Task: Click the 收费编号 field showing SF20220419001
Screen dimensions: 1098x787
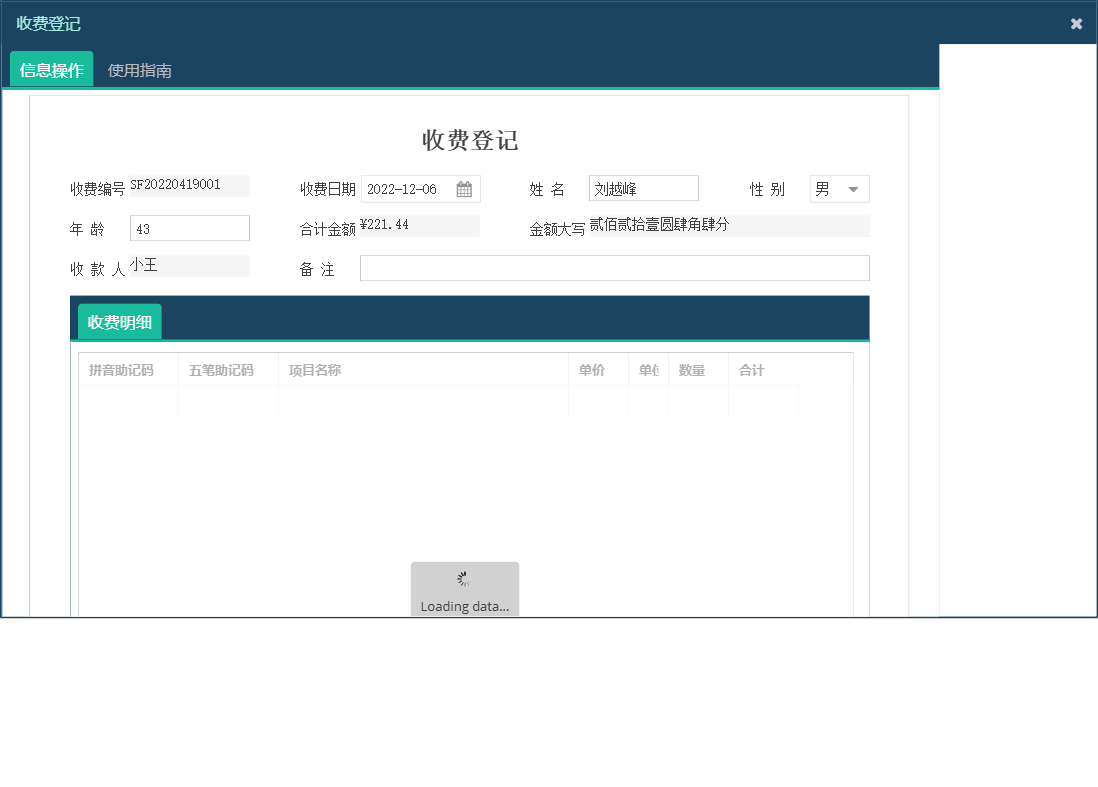Action: pos(190,185)
